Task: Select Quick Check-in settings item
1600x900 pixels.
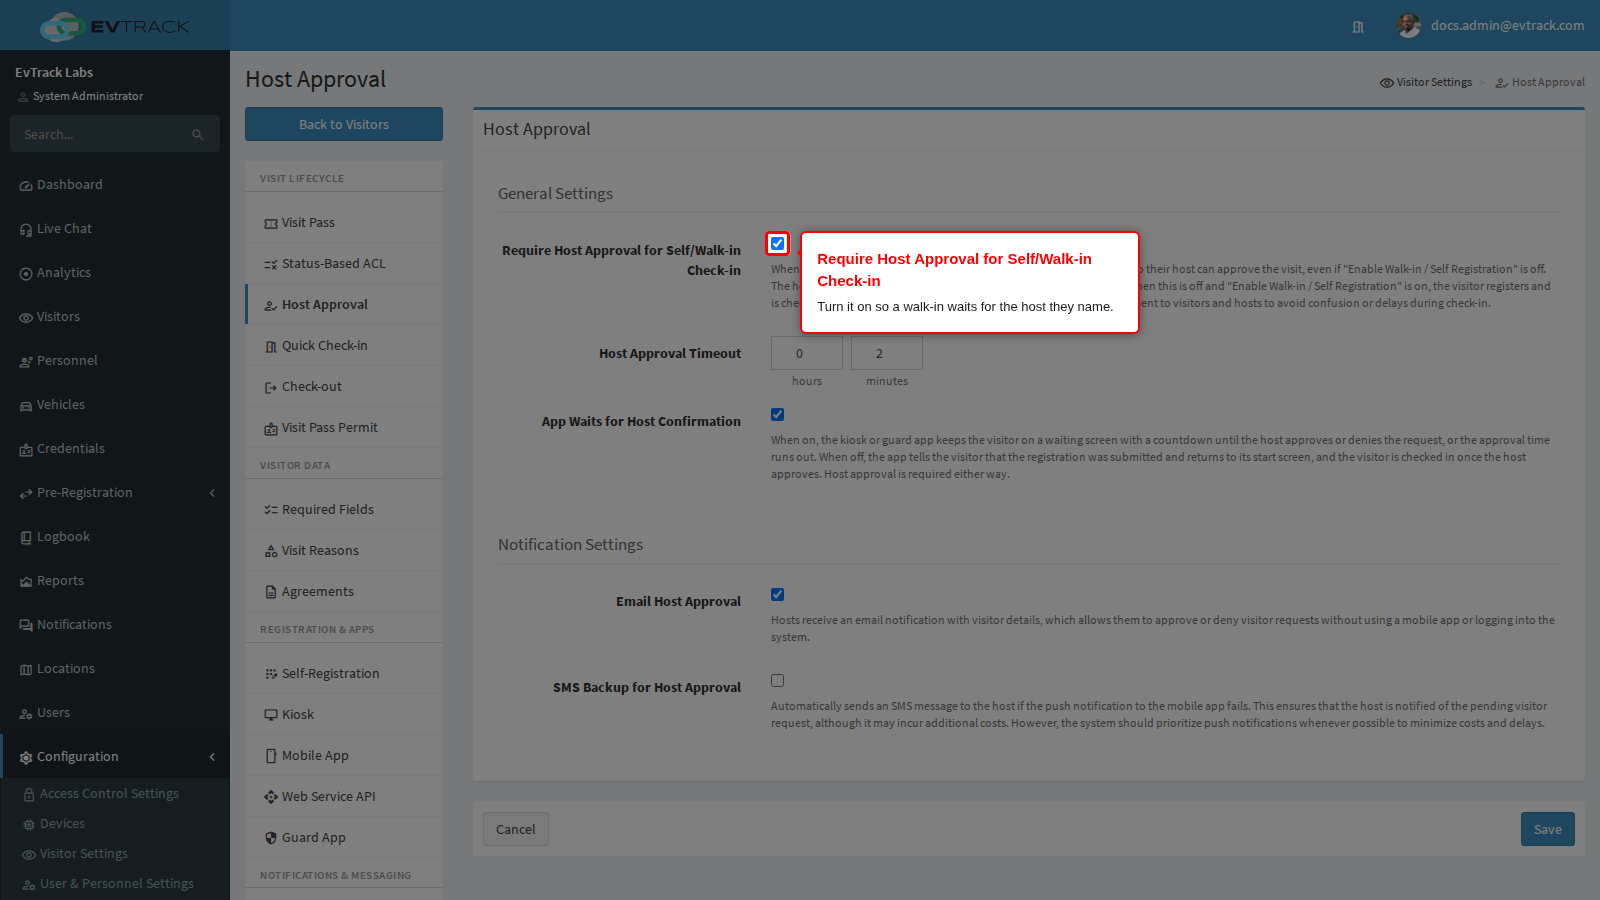Action: [x=344, y=346]
